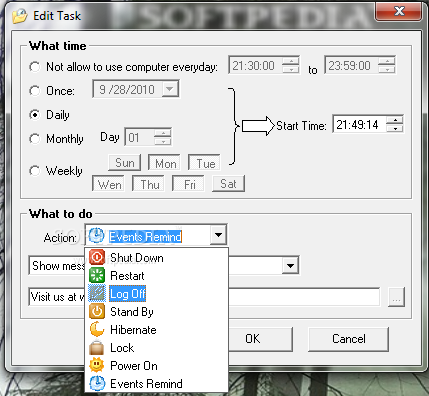Click the orange Stand By power icon
The width and height of the screenshot is (429, 396).
click(x=97, y=312)
